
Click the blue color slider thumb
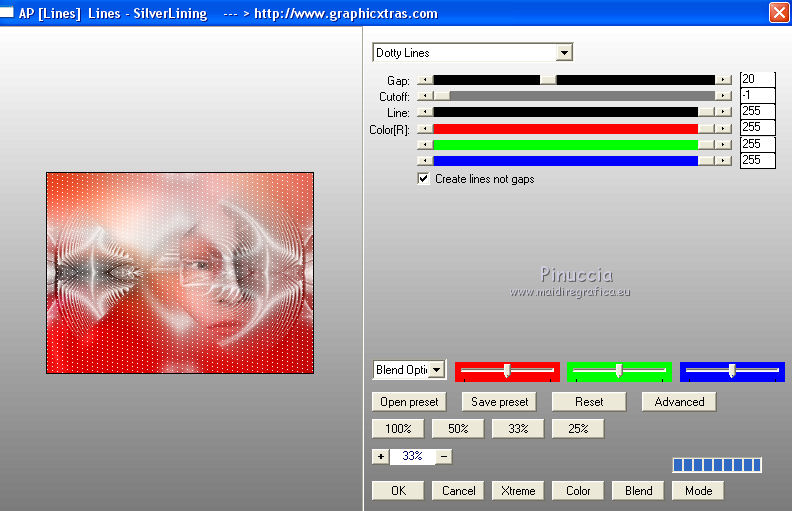(706, 161)
